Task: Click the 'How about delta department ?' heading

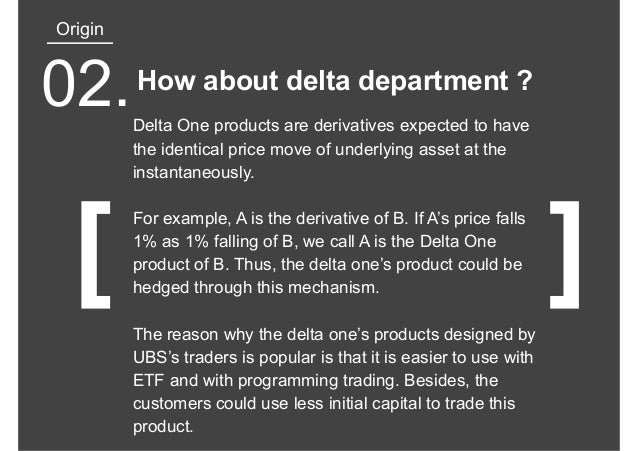Action: (335, 81)
